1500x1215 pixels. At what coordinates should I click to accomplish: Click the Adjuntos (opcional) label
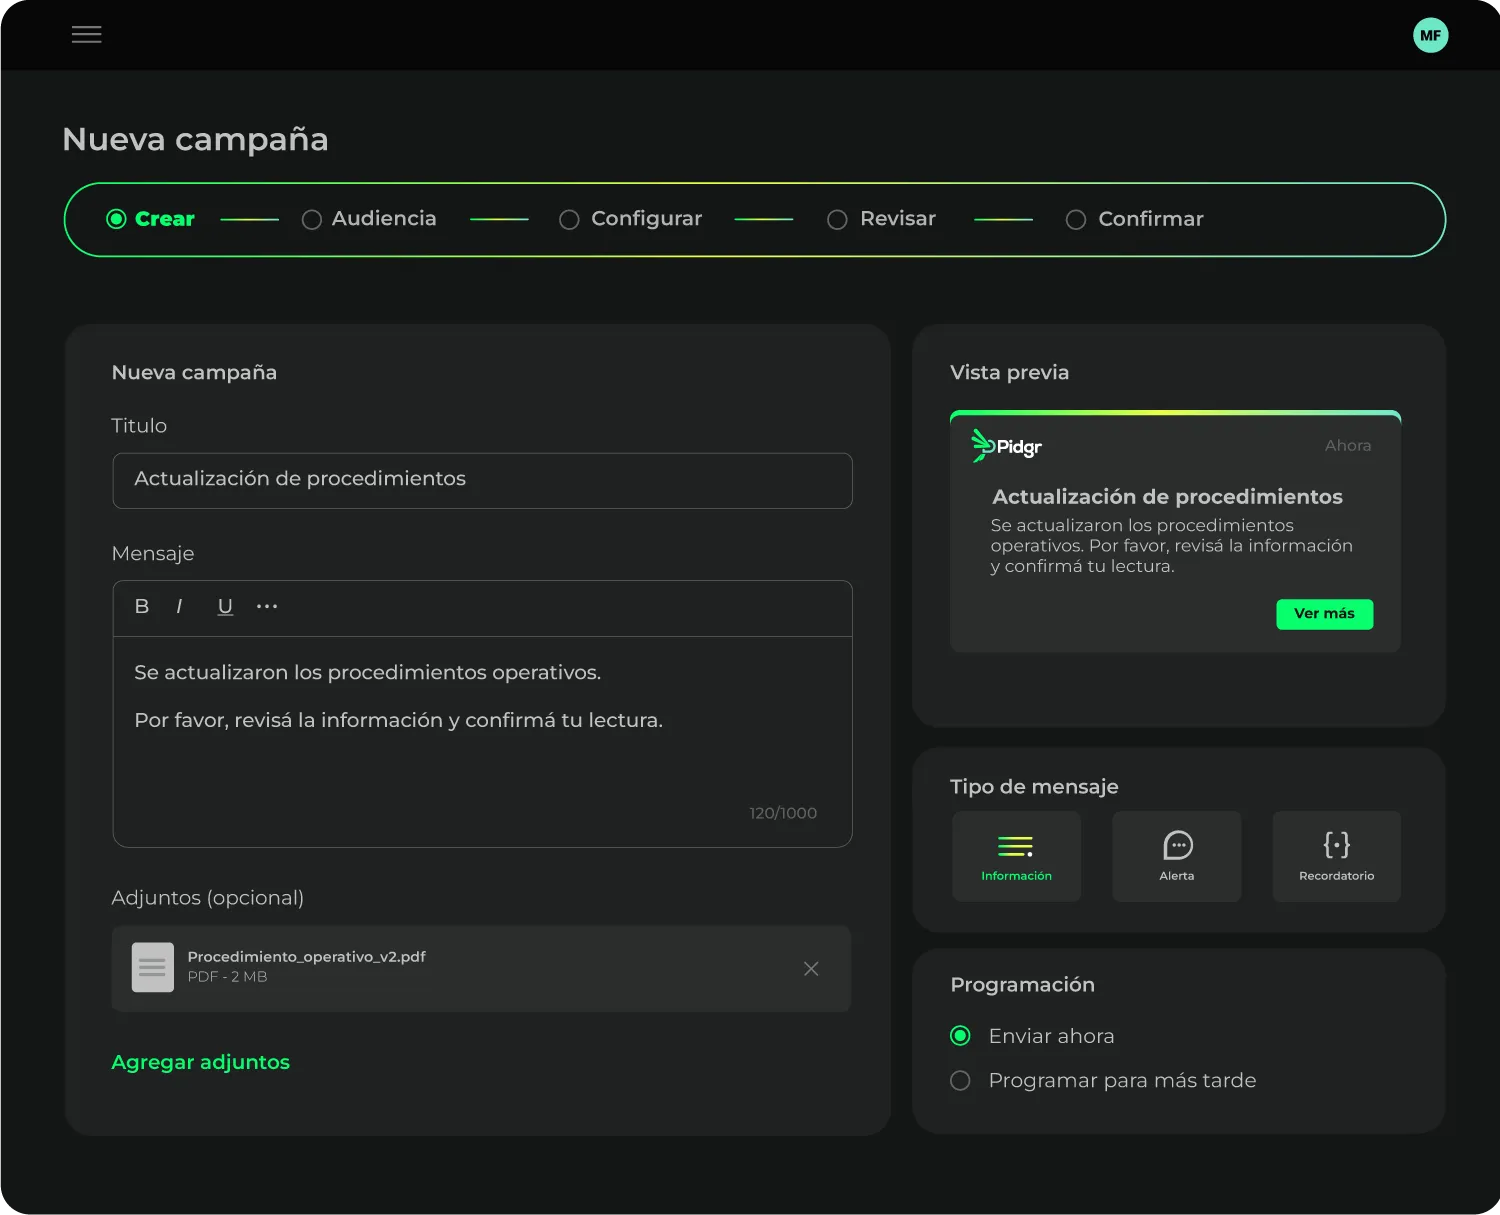pyautogui.click(x=208, y=898)
